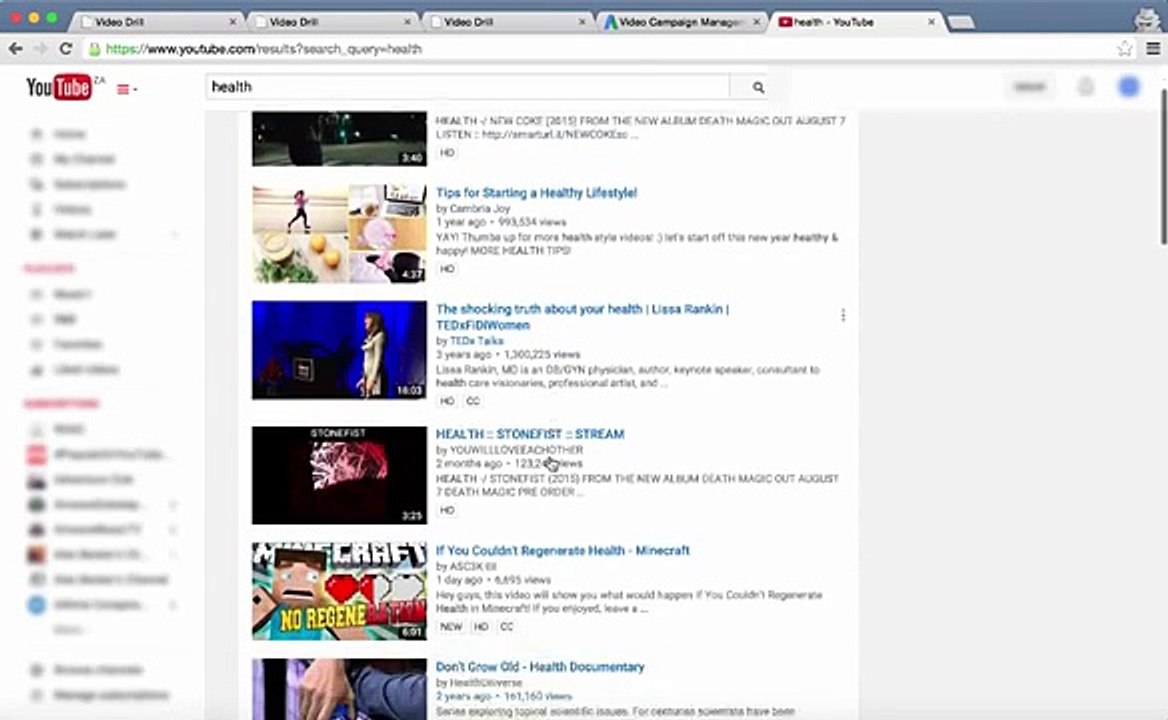This screenshot has width=1168, height=720.
Task: Click the YouTube logo
Action: (59, 88)
